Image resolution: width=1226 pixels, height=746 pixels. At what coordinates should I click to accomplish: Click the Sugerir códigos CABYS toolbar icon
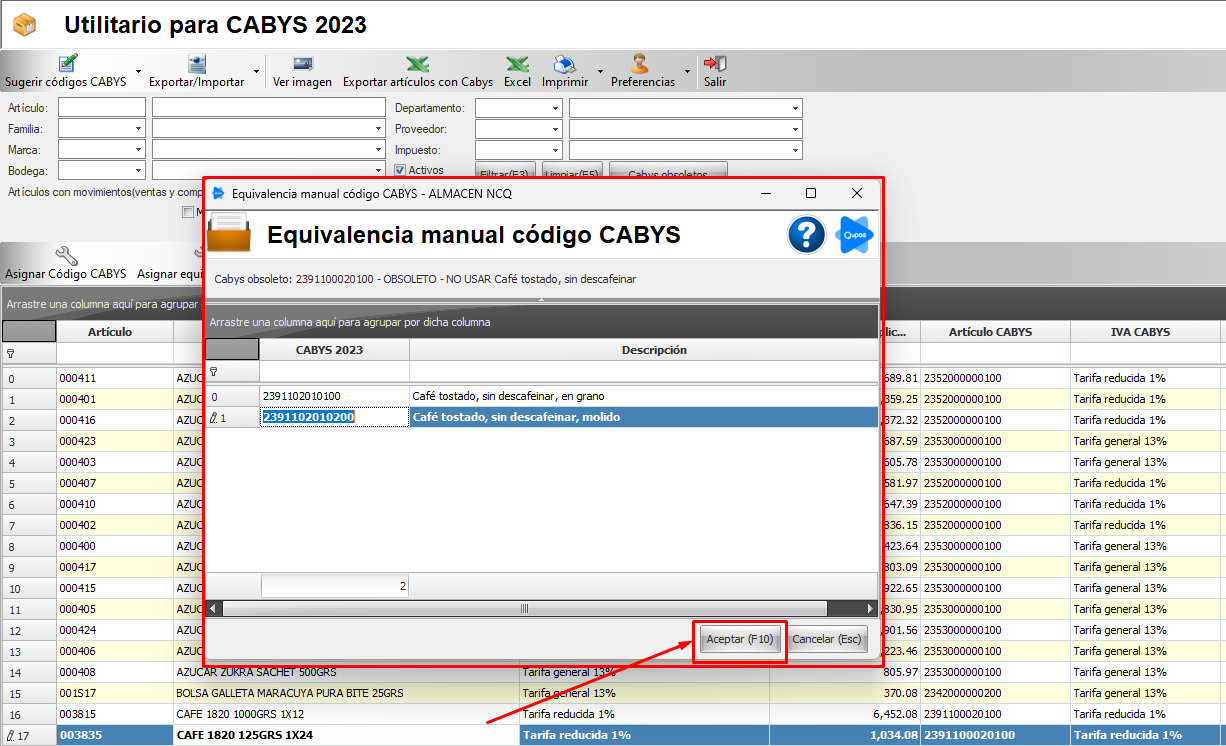(x=66, y=65)
